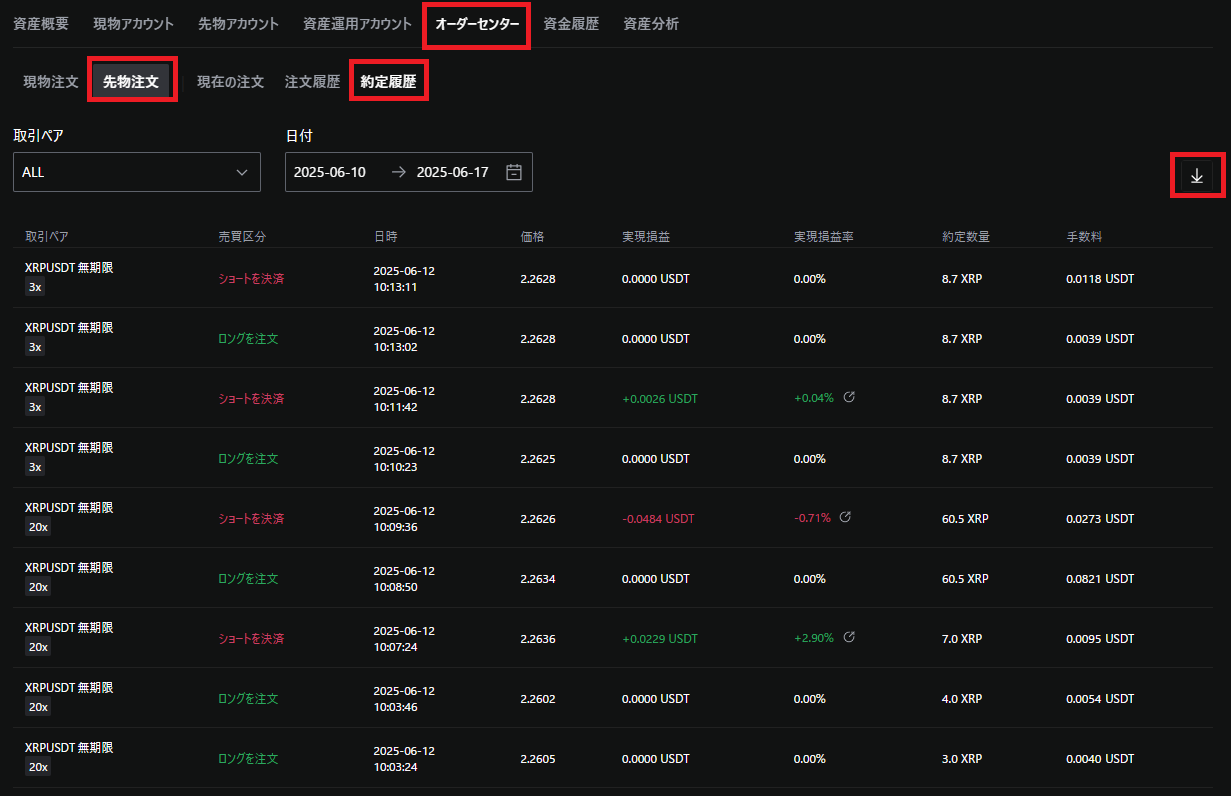This screenshot has height=796, width=1231.
Task: Click the 3x badge in 10:13:02 row
Action: pyautogui.click(x=35, y=347)
